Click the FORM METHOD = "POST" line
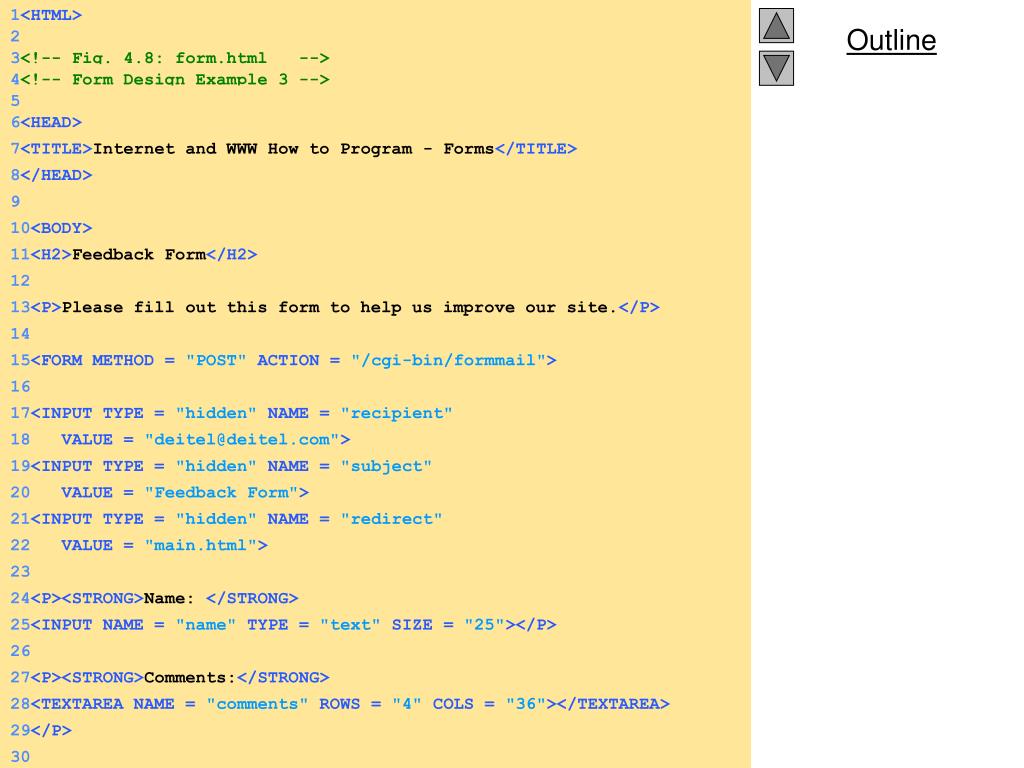The height and width of the screenshot is (768, 1024). coord(293,360)
